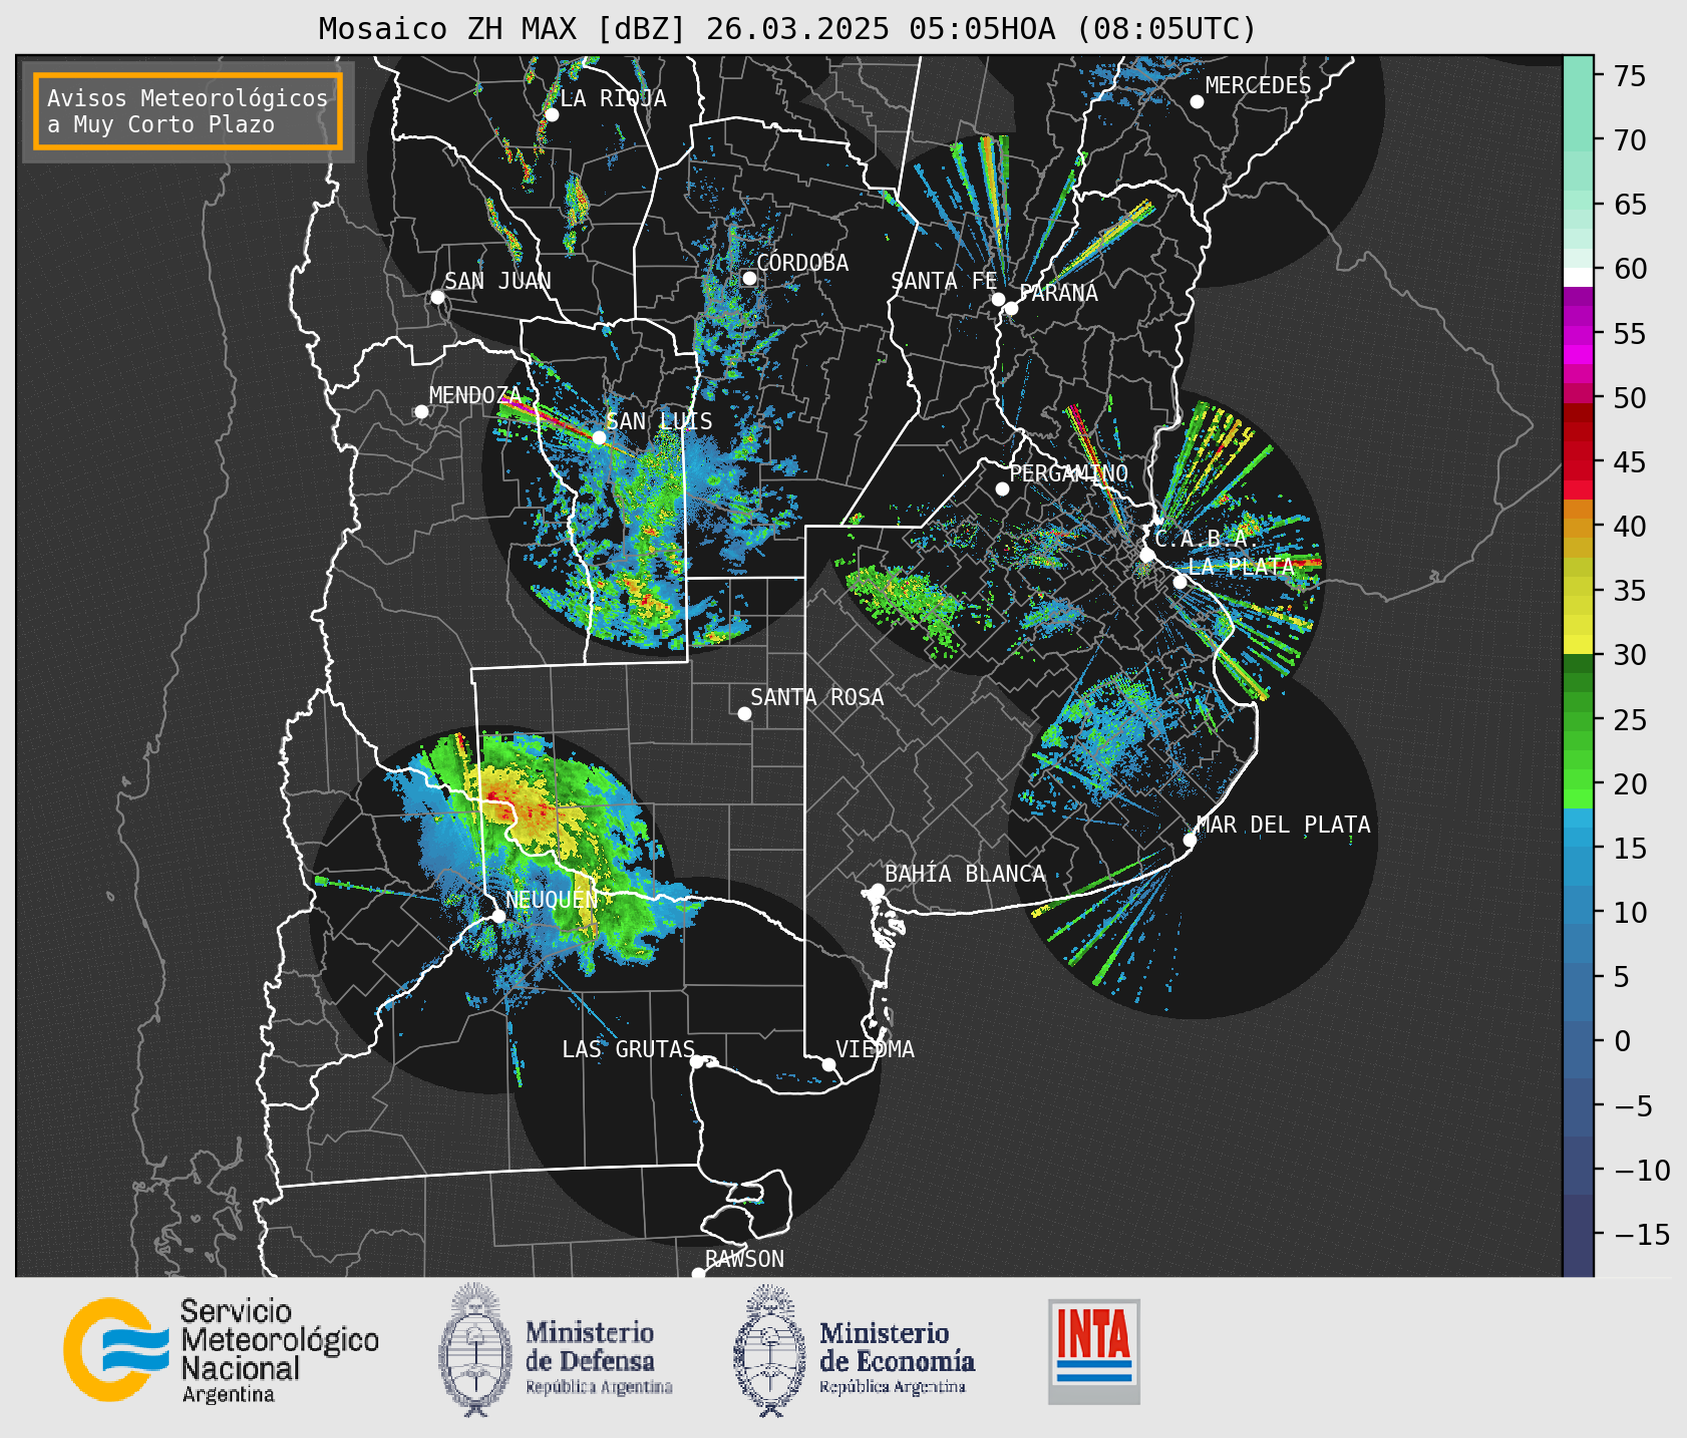Click the Ministerio de Defensa text

click(x=599, y=1357)
